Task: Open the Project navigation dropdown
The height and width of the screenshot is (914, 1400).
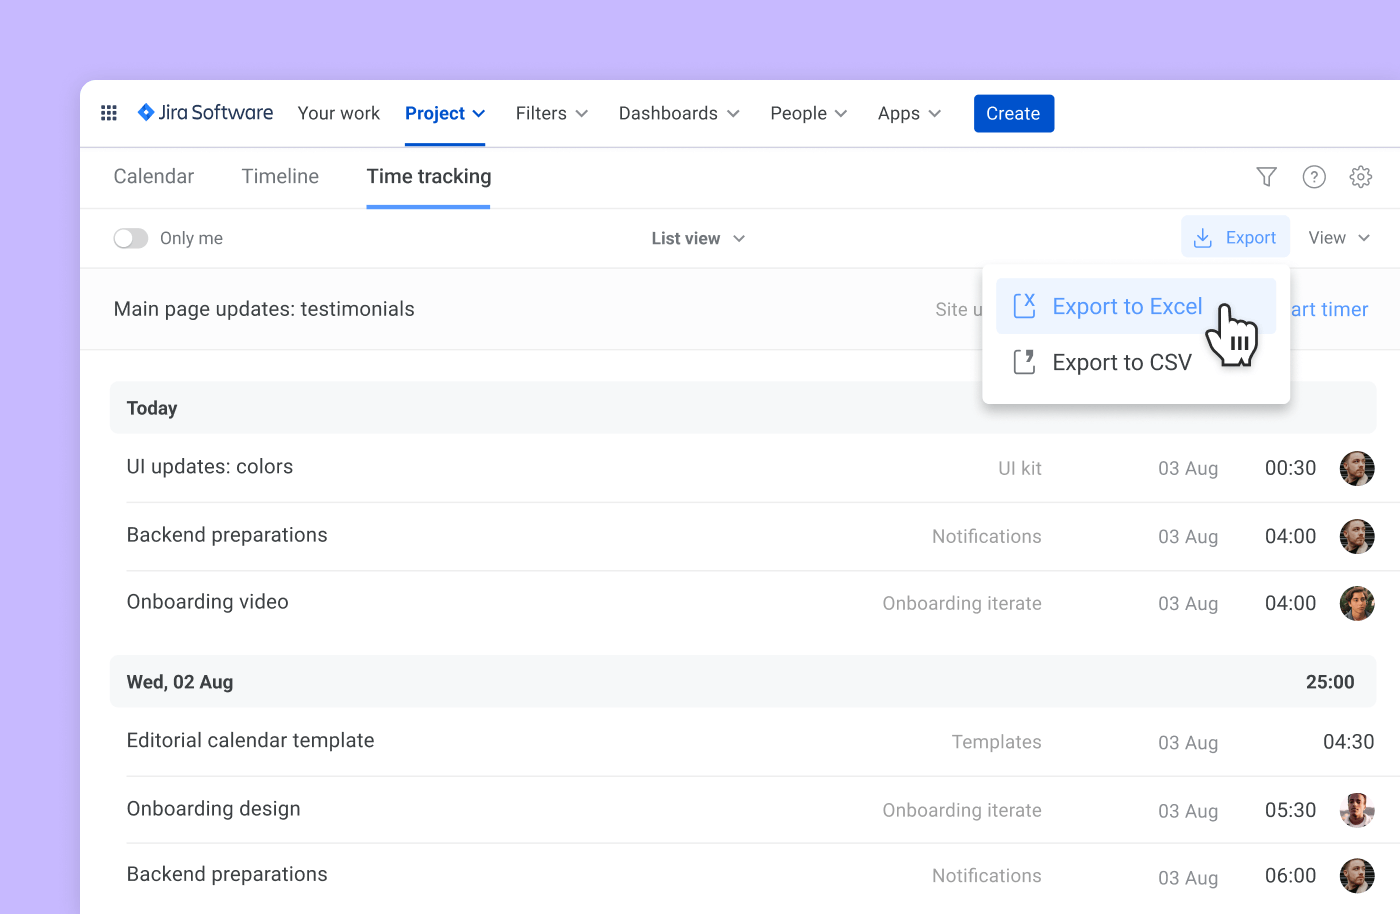Action: tap(445, 113)
